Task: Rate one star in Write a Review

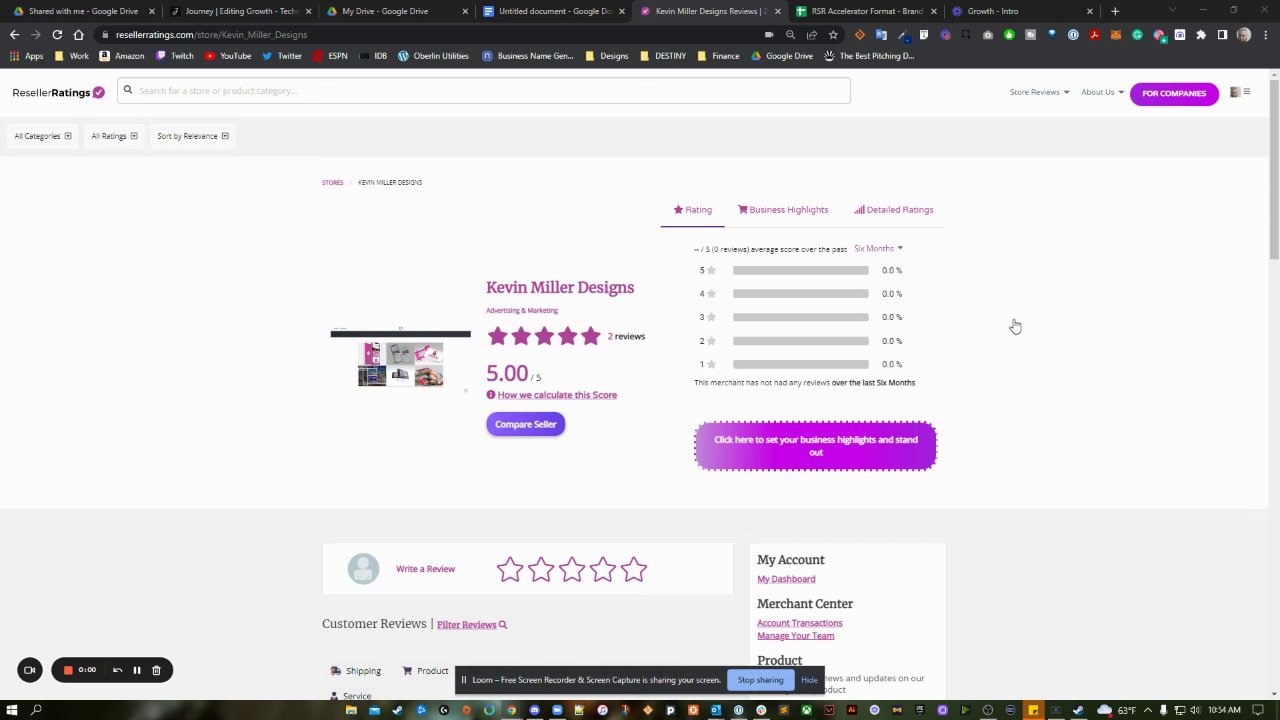Action: pyautogui.click(x=510, y=569)
